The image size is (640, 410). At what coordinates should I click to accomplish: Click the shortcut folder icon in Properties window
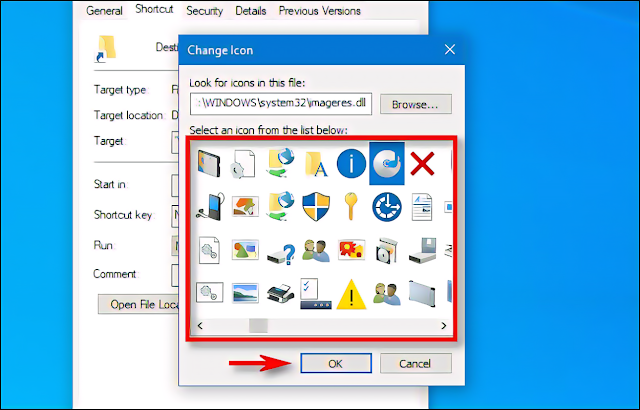[x=106, y=49]
